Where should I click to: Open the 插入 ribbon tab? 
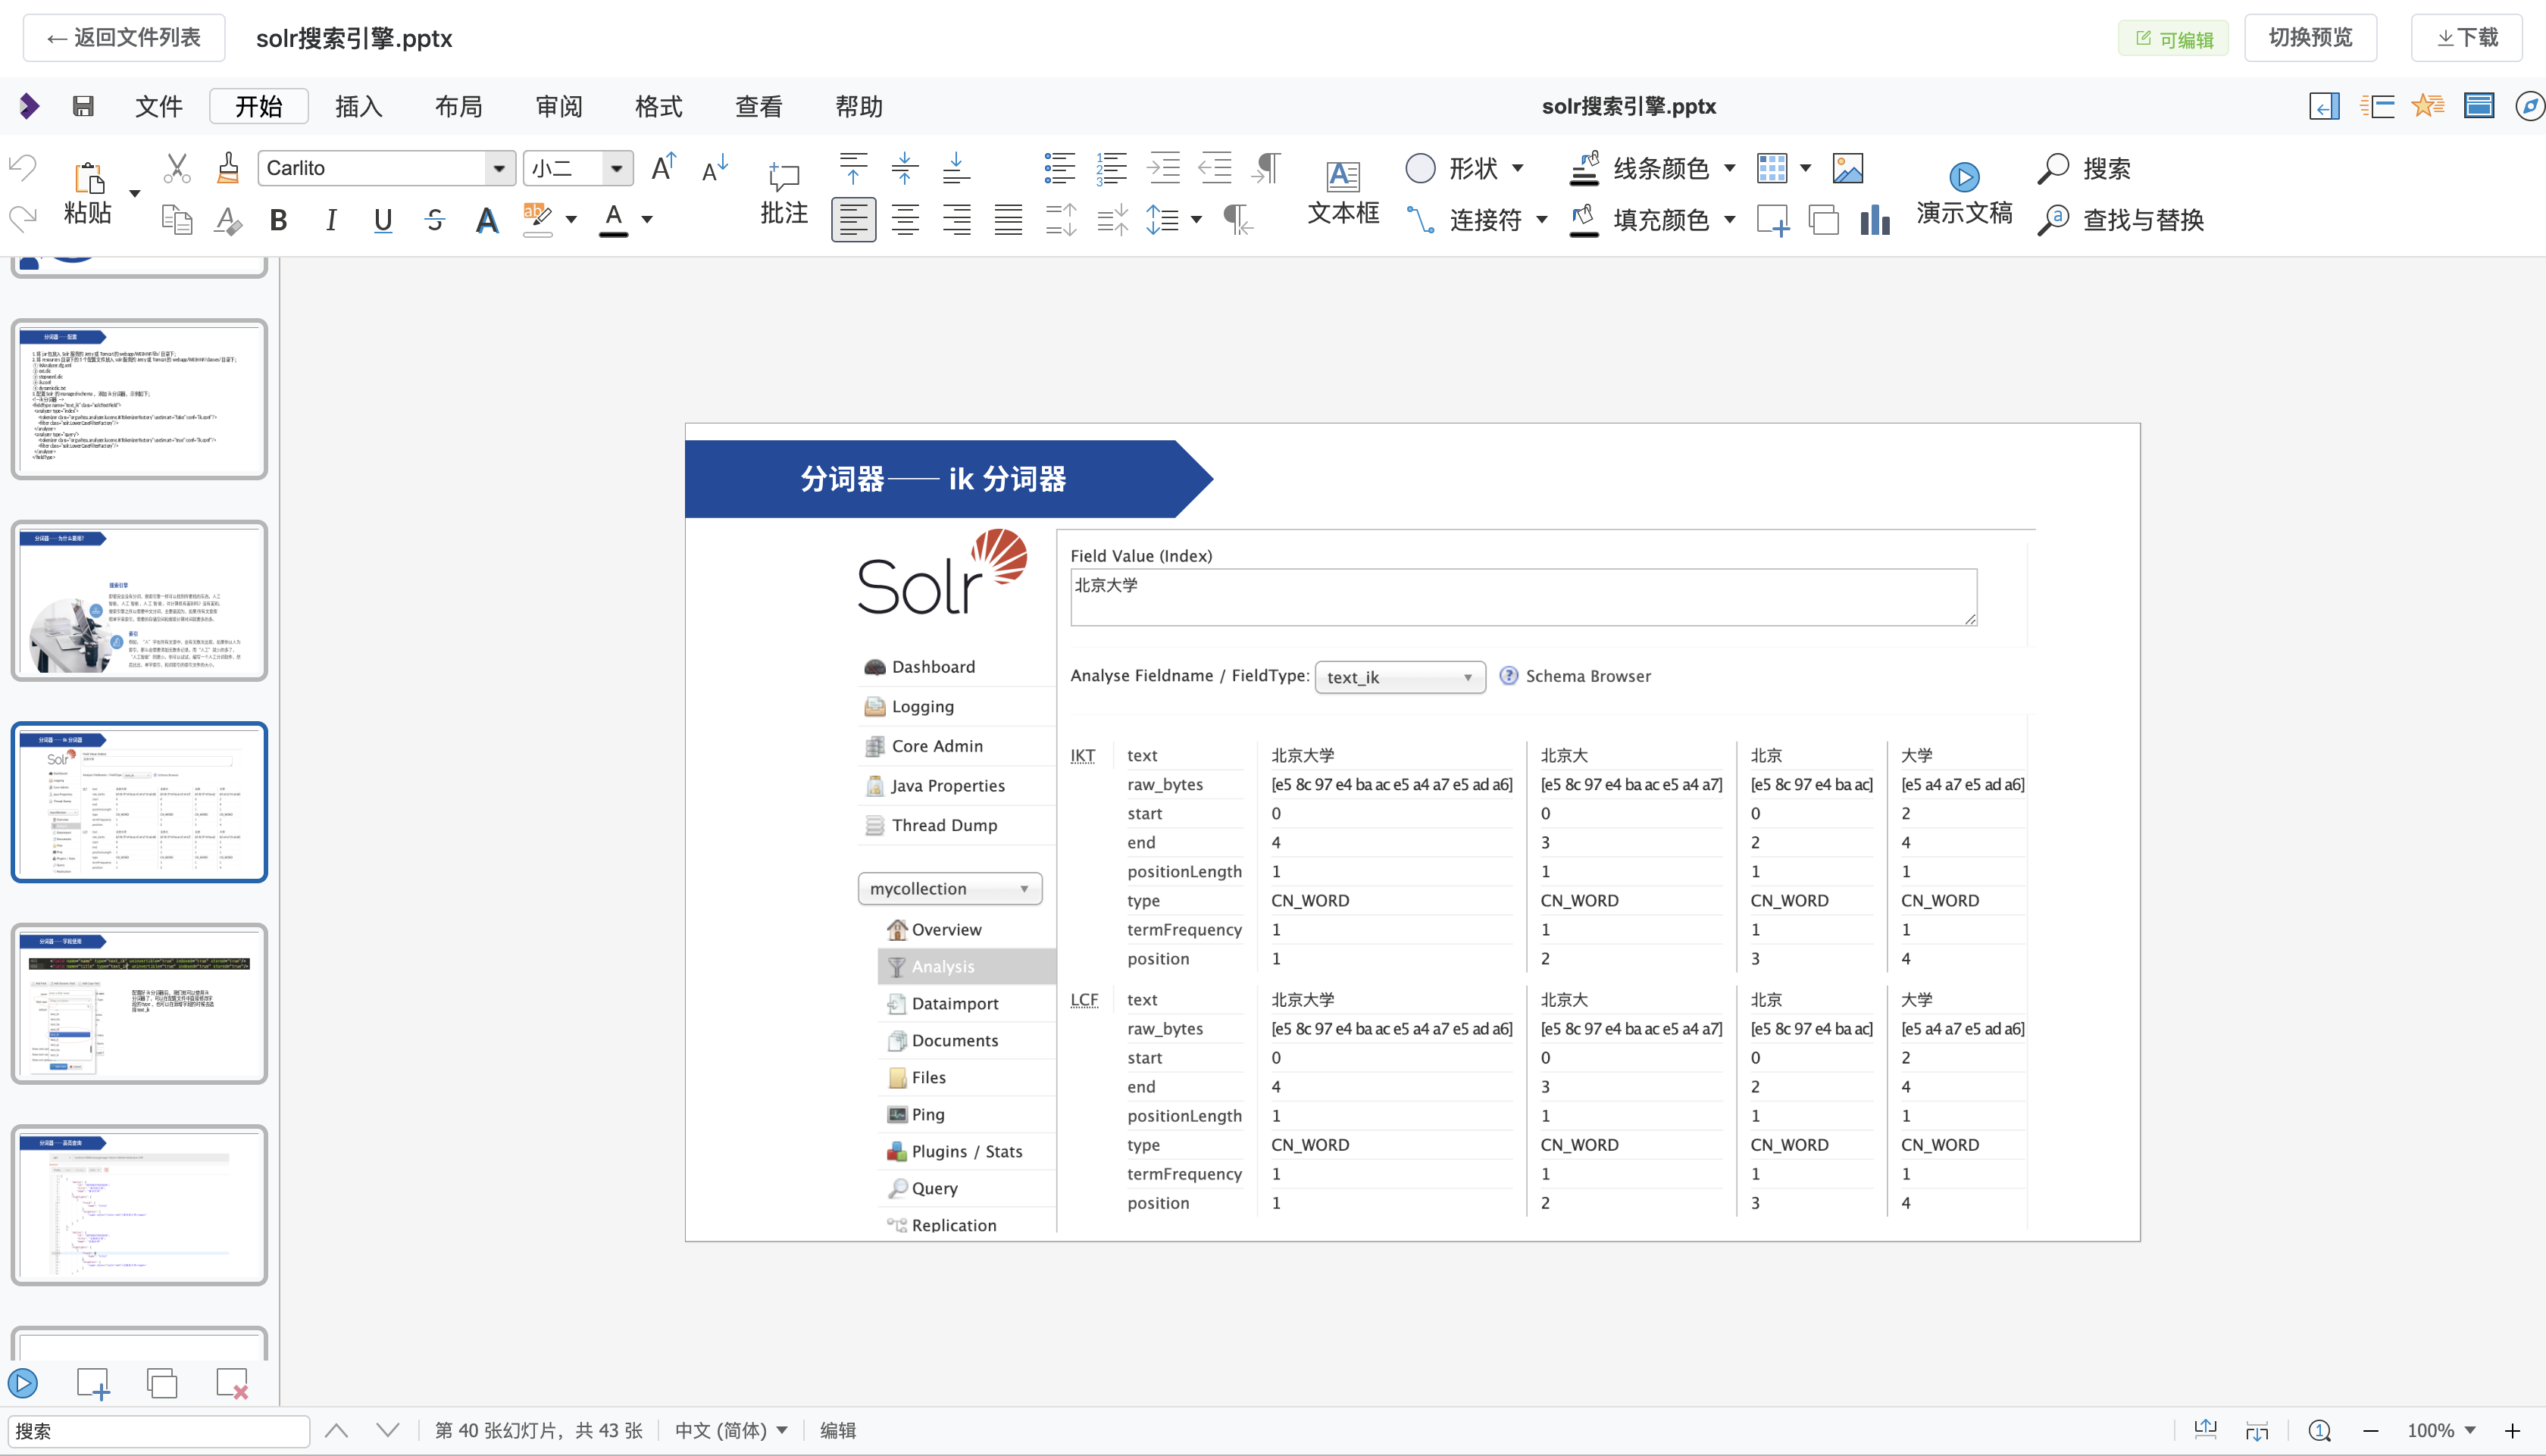pyautogui.click(x=358, y=106)
